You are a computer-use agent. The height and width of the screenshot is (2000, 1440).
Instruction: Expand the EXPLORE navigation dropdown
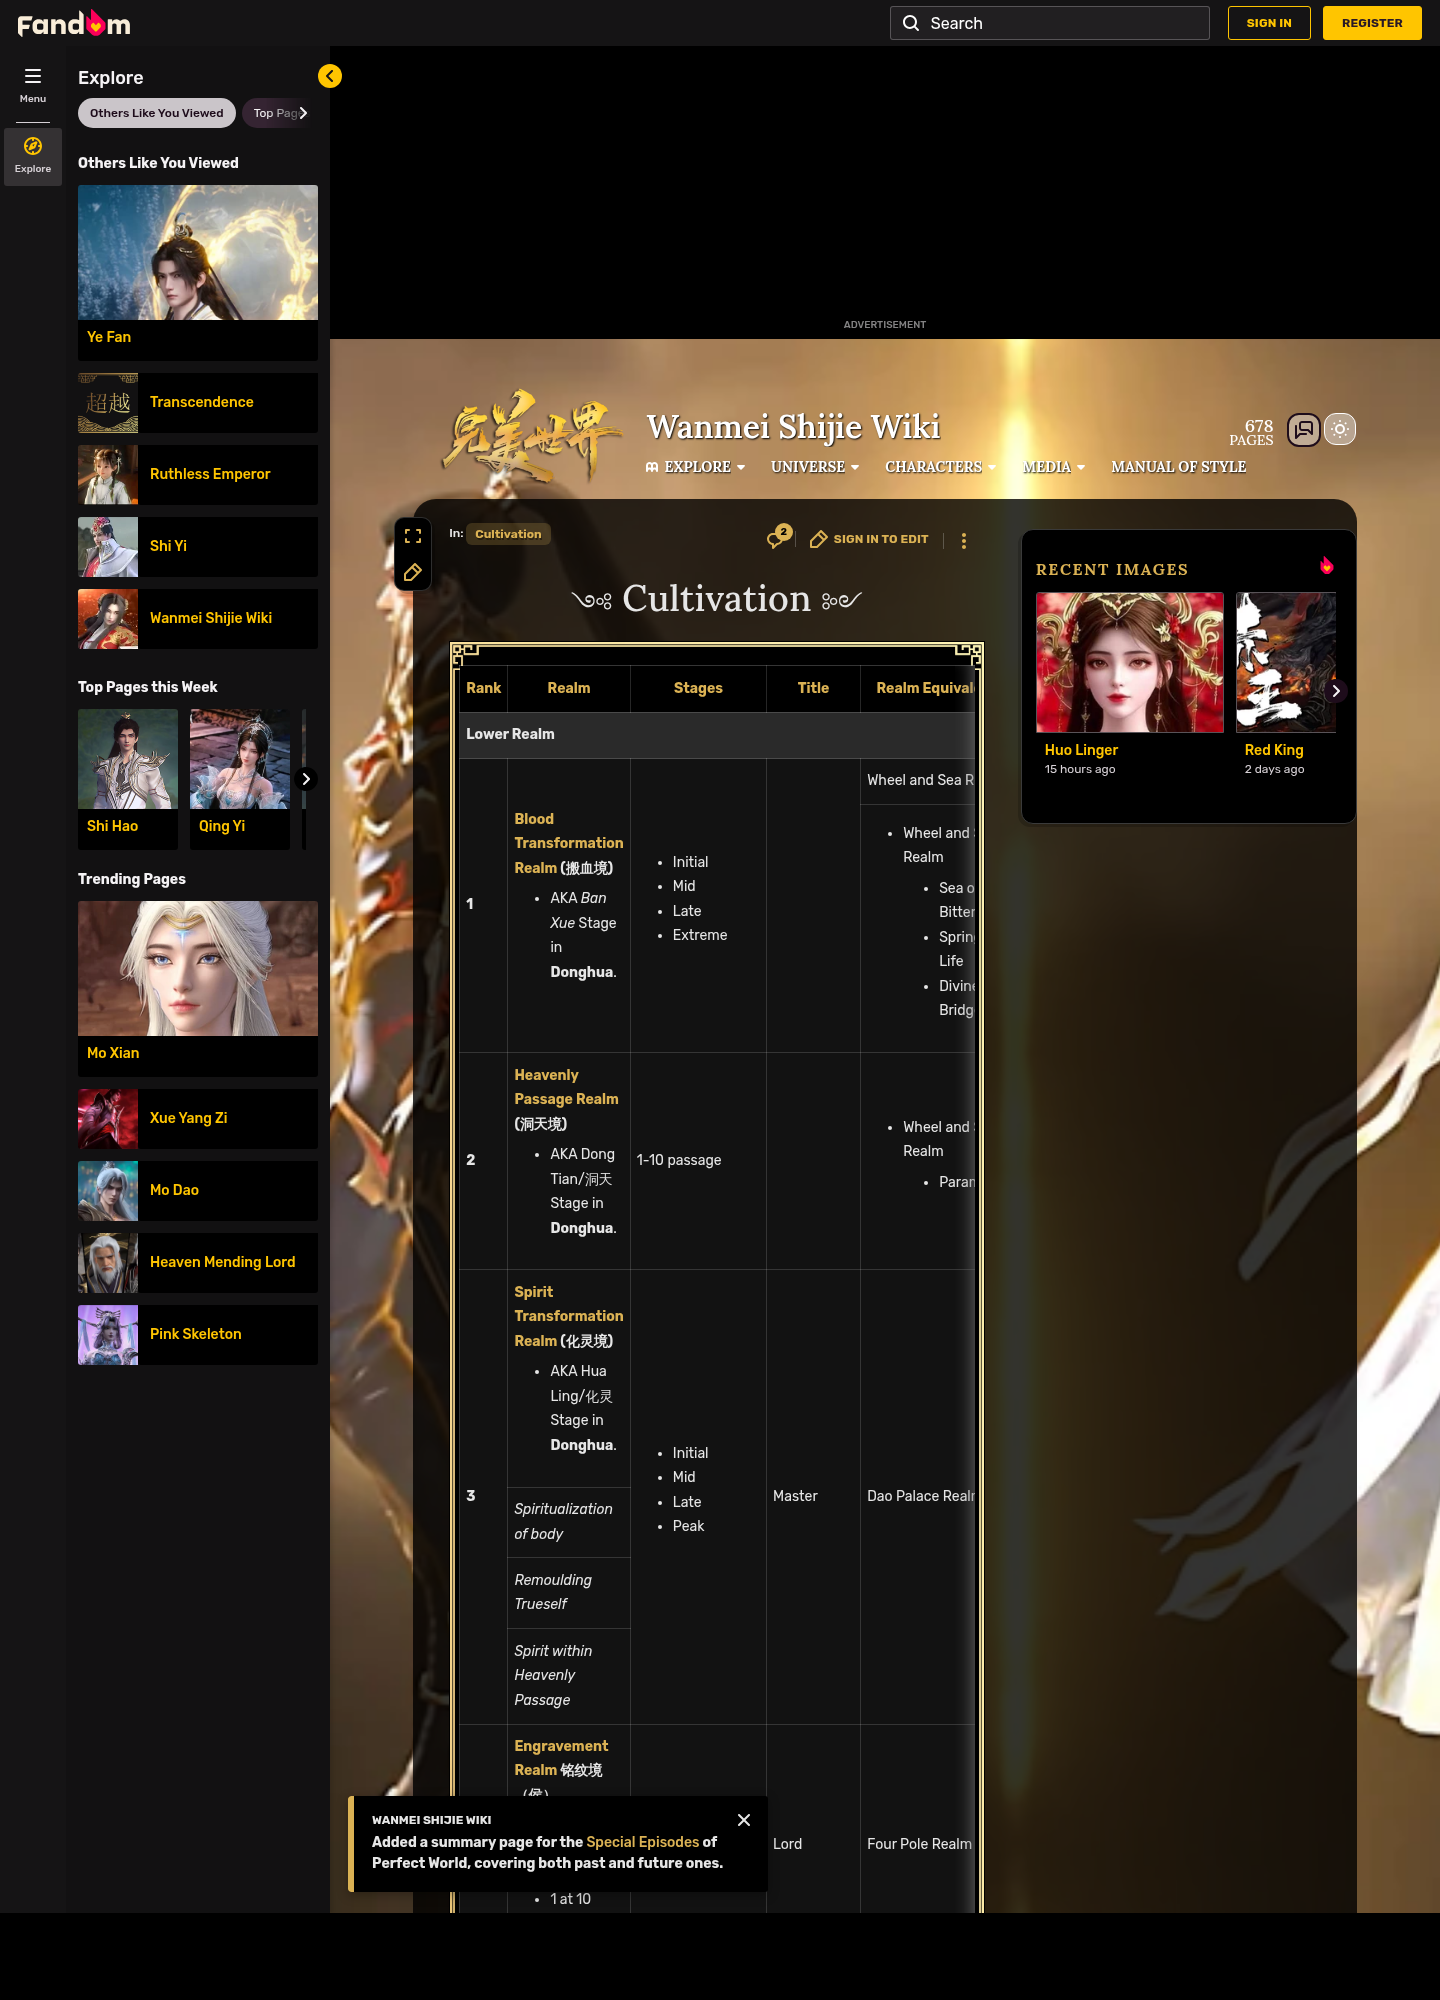[x=696, y=467]
